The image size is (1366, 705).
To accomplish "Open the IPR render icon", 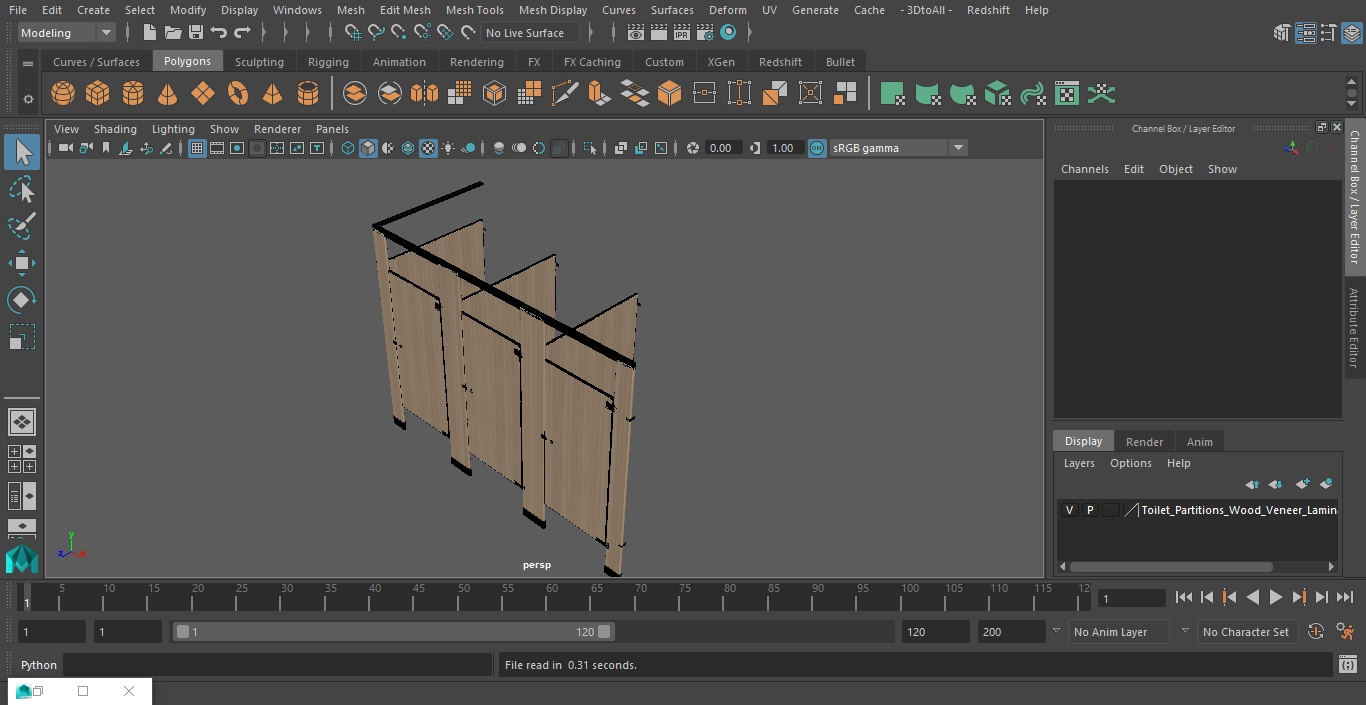I will pos(682,33).
